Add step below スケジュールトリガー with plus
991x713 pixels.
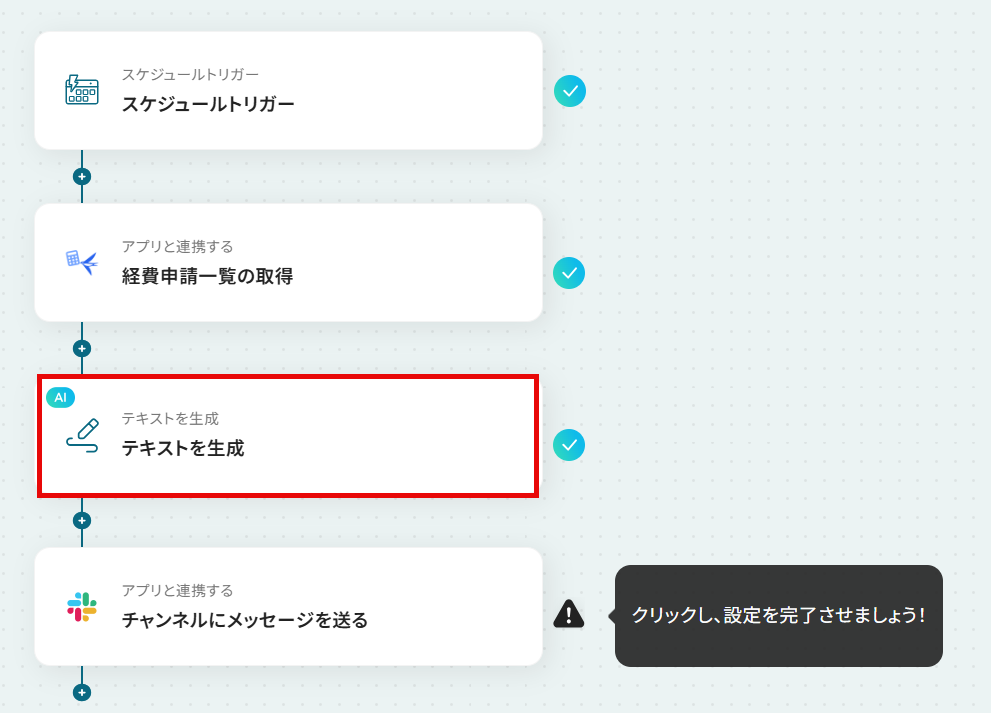(82, 176)
